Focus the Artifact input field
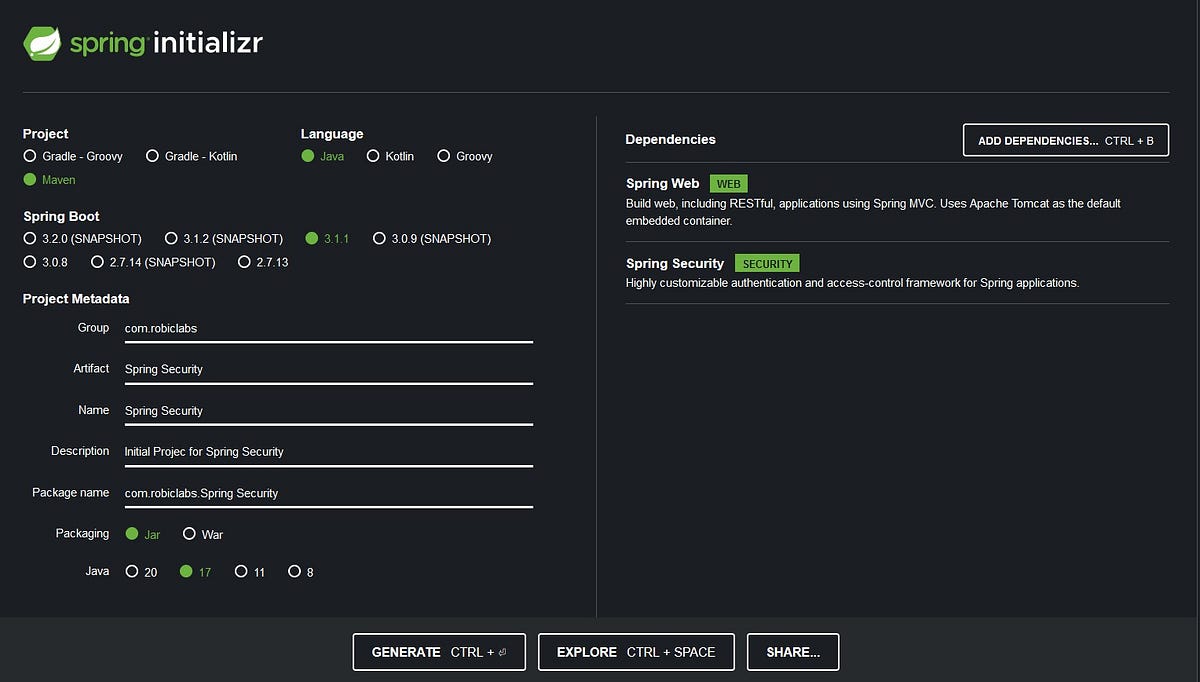Screen dimensions: 1200x682 pyautogui.click(x=328, y=369)
